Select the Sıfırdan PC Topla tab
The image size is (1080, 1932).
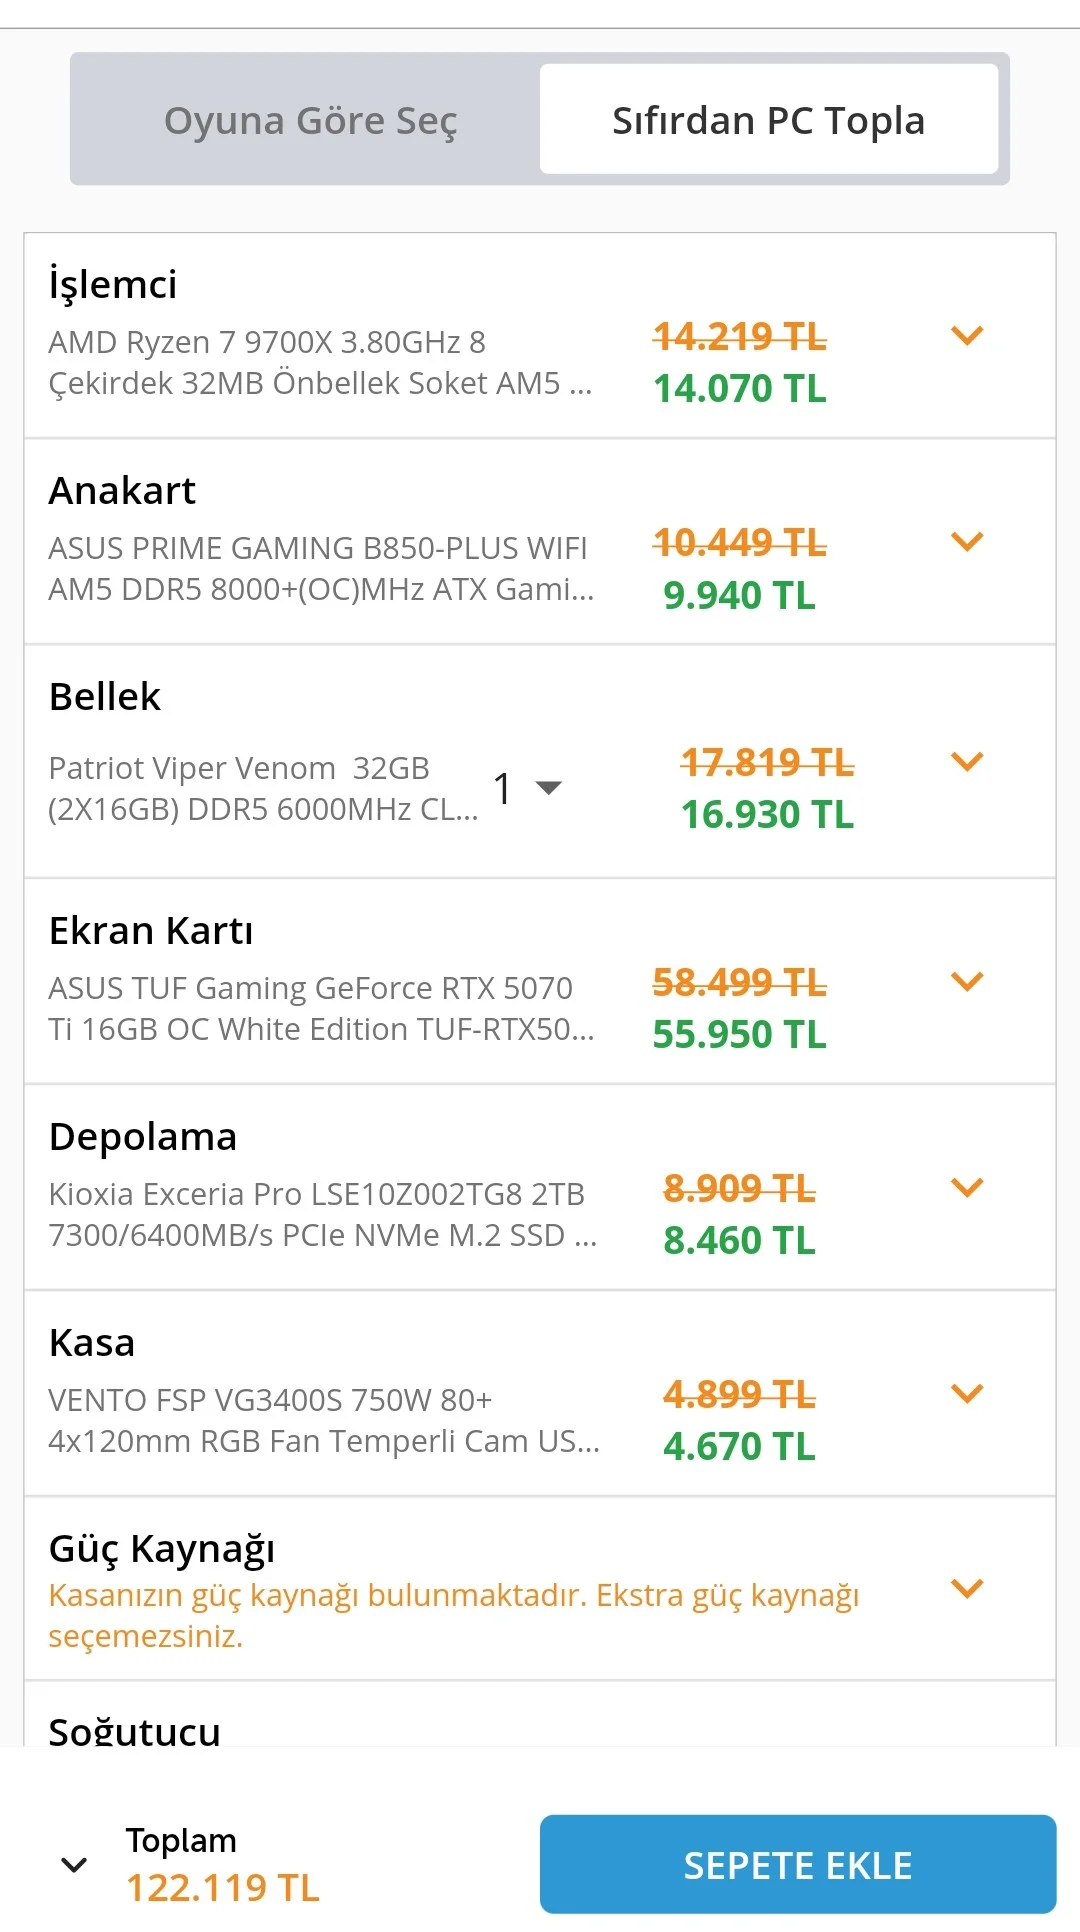pos(768,120)
